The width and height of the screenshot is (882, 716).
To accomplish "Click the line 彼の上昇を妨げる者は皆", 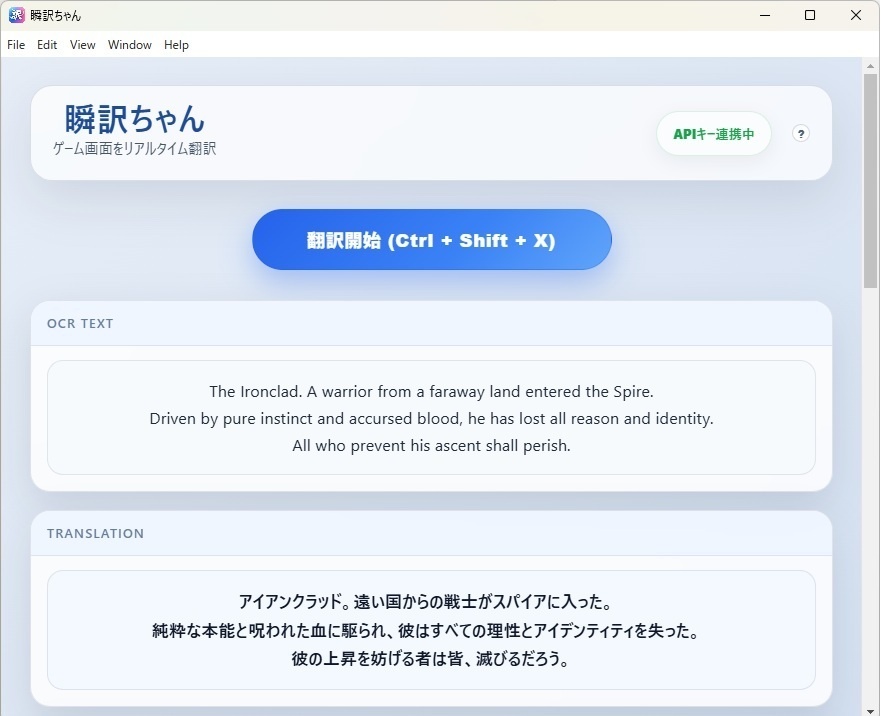I will pos(431,658).
